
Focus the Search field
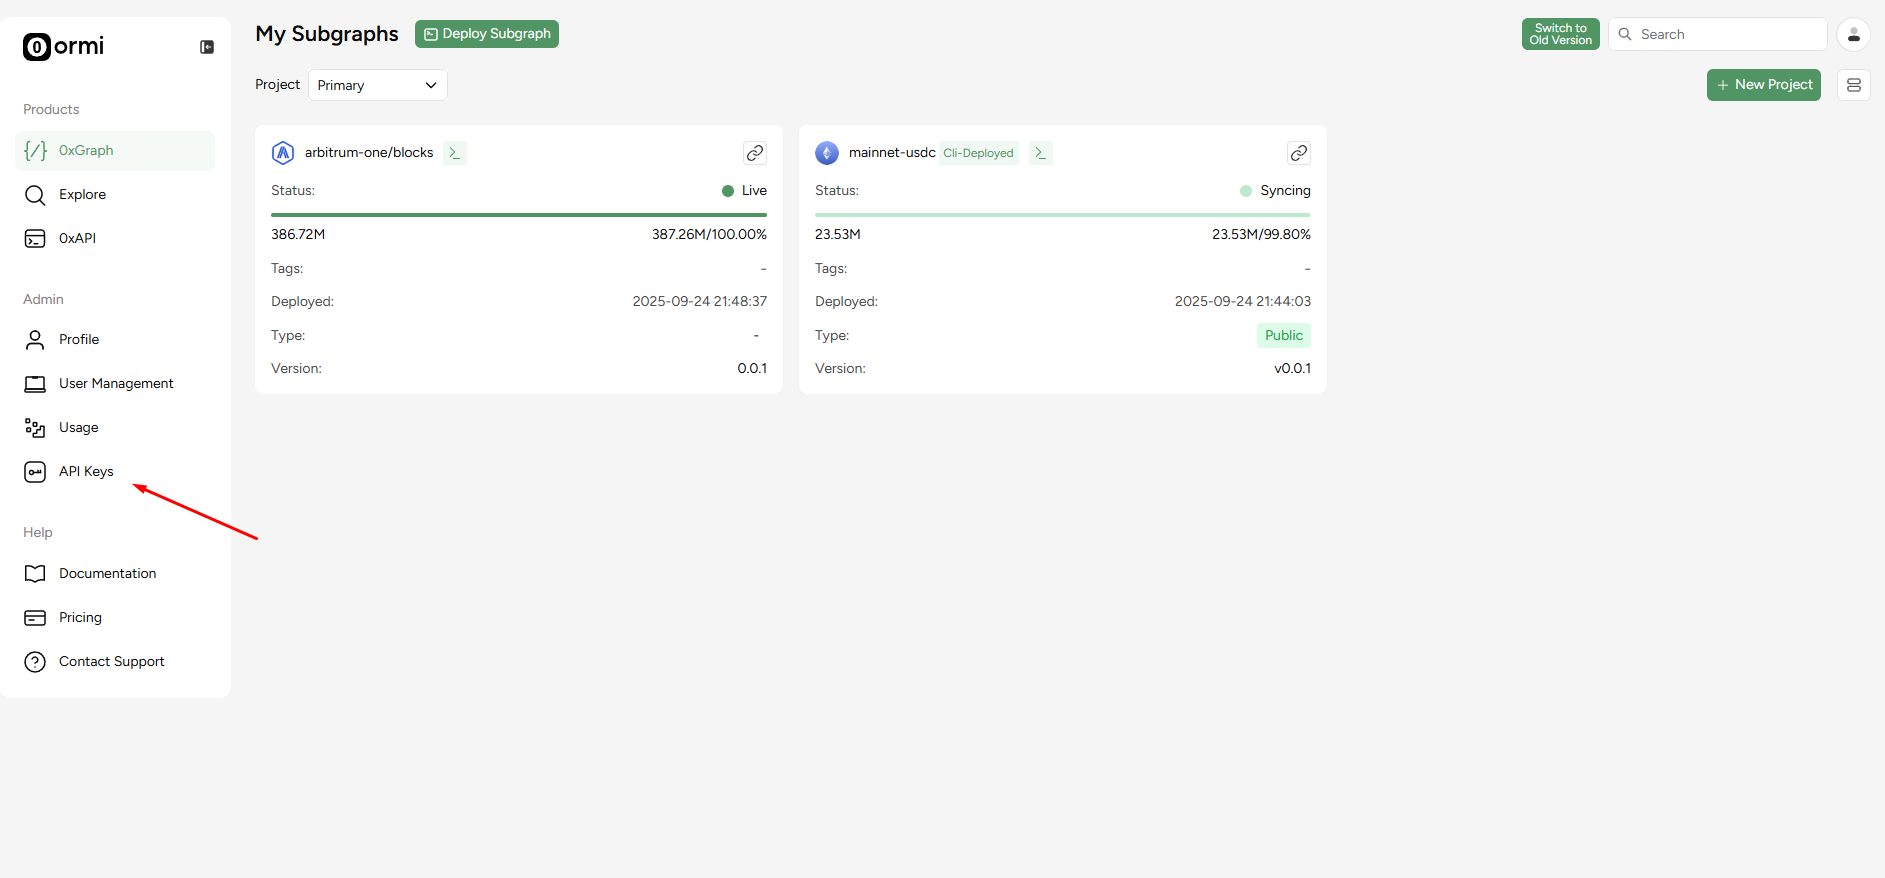[1717, 34]
